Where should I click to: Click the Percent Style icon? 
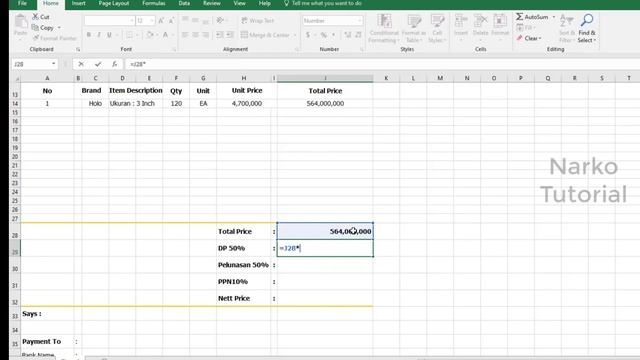tap(324, 35)
